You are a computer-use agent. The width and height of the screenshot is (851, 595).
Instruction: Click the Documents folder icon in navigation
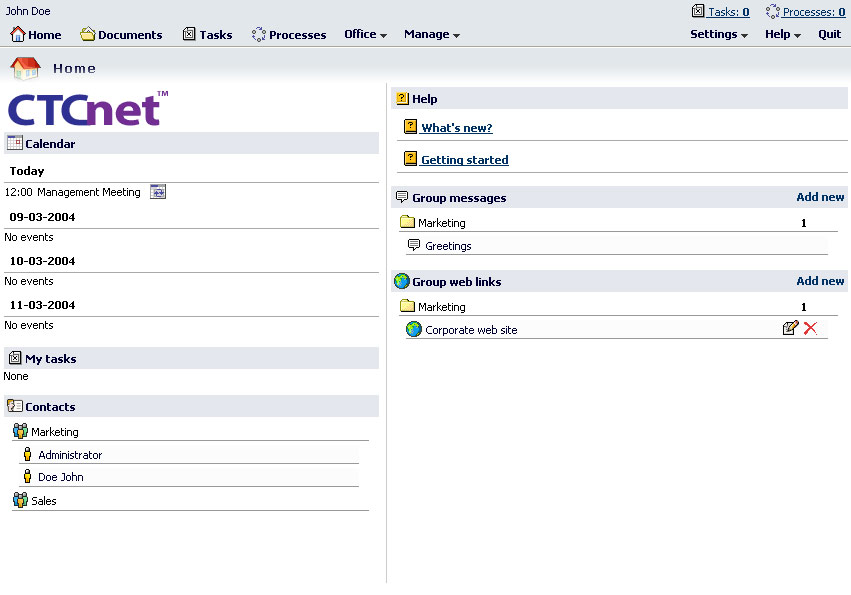click(x=87, y=34)
